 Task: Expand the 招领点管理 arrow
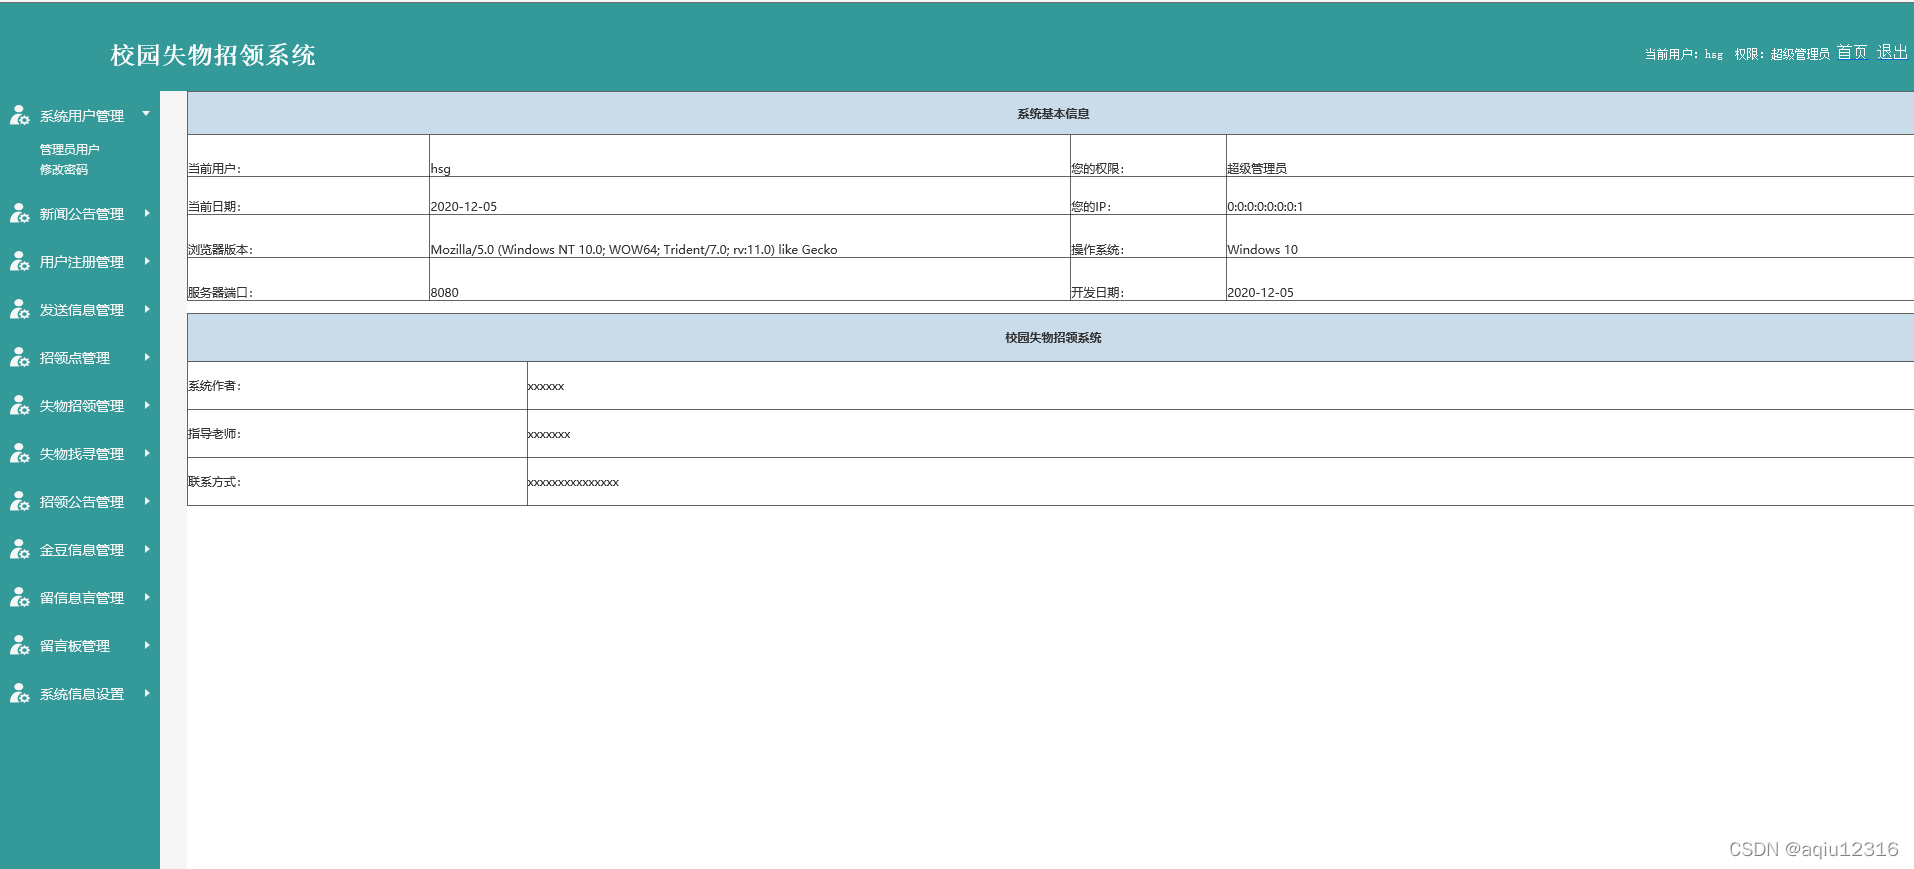pos(147,357)
